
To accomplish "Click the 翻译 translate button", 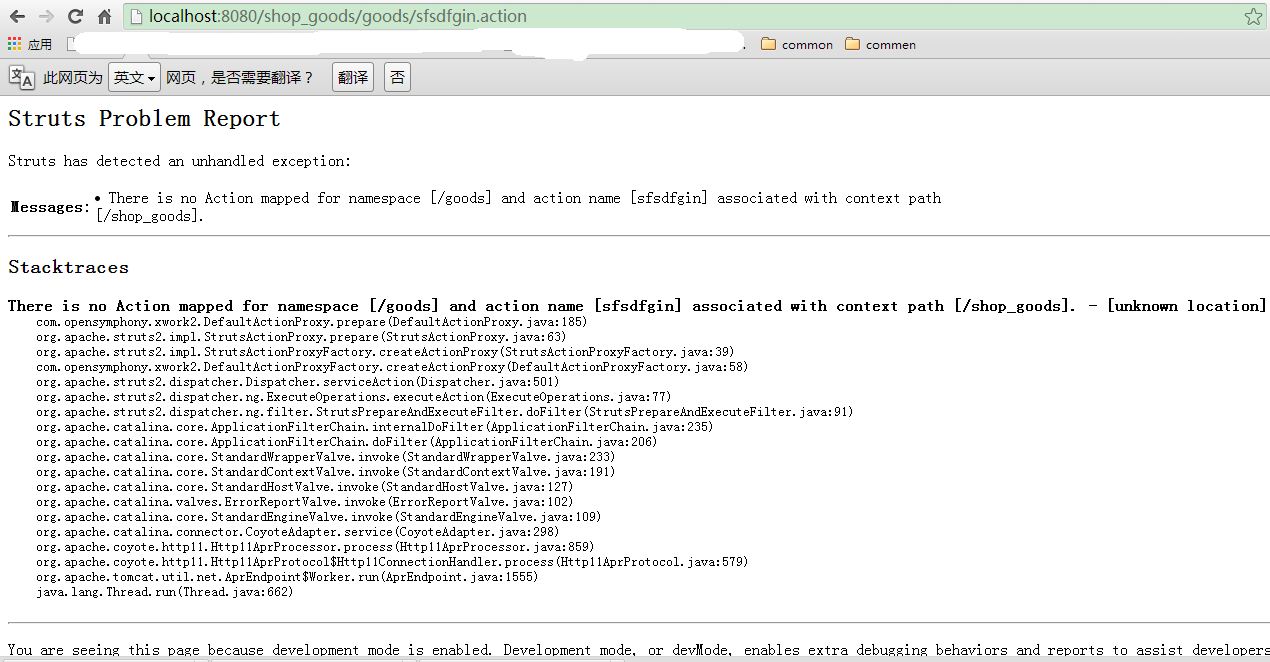I will tap(353, 77).
